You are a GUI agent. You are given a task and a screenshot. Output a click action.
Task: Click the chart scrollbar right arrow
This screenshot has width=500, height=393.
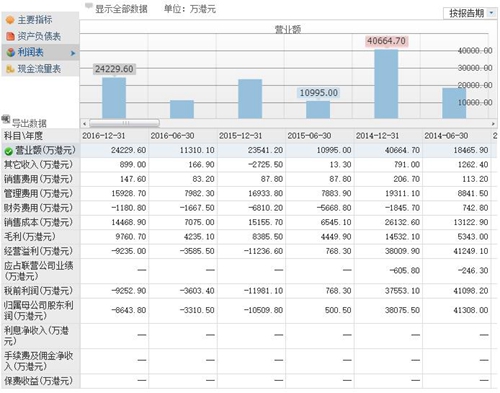(x=493, y=124)
